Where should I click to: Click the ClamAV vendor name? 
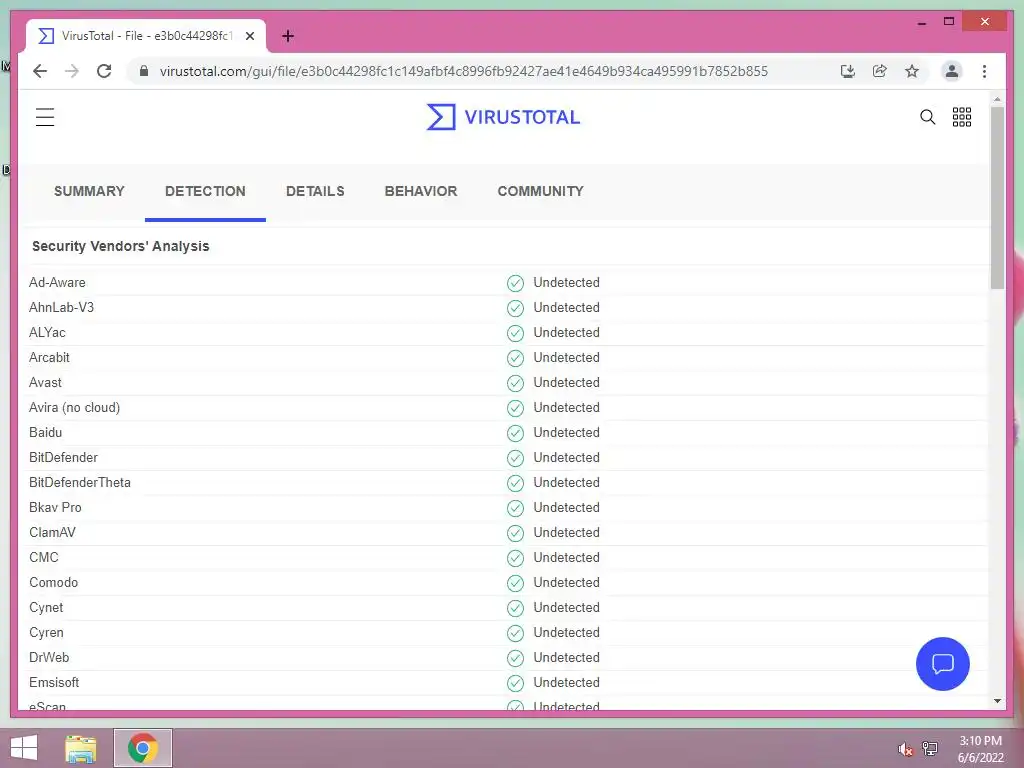click(x=52, y=532)
